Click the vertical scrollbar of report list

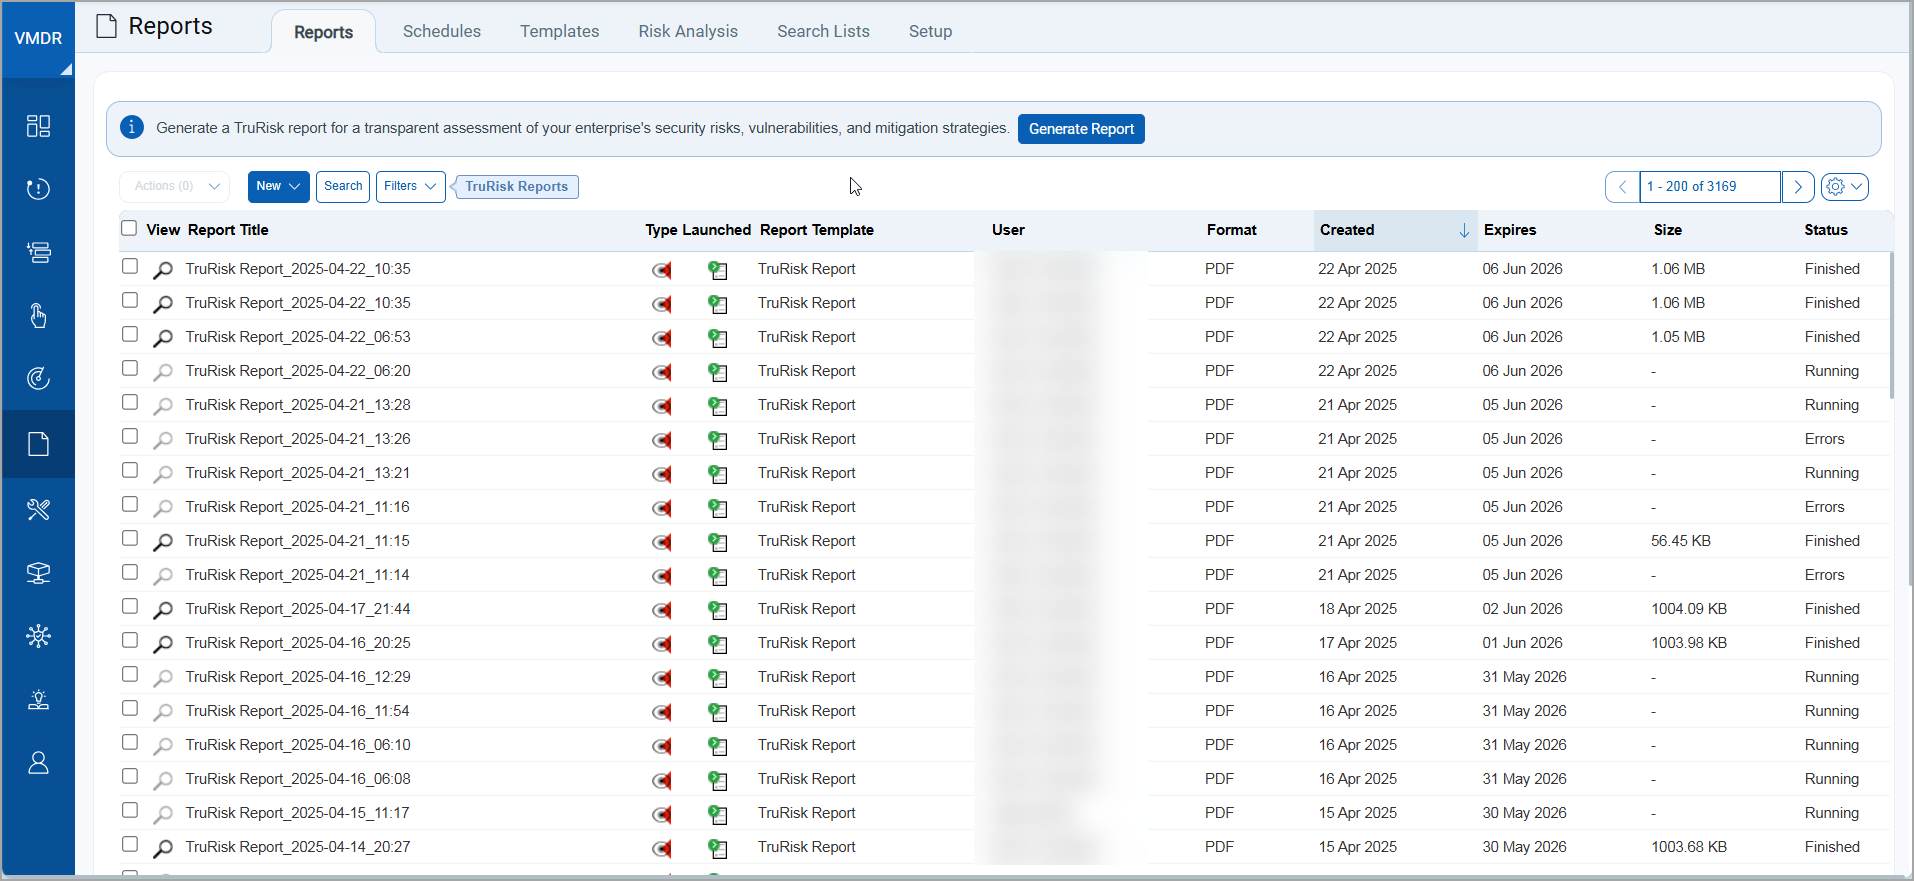pos(1891,325)
